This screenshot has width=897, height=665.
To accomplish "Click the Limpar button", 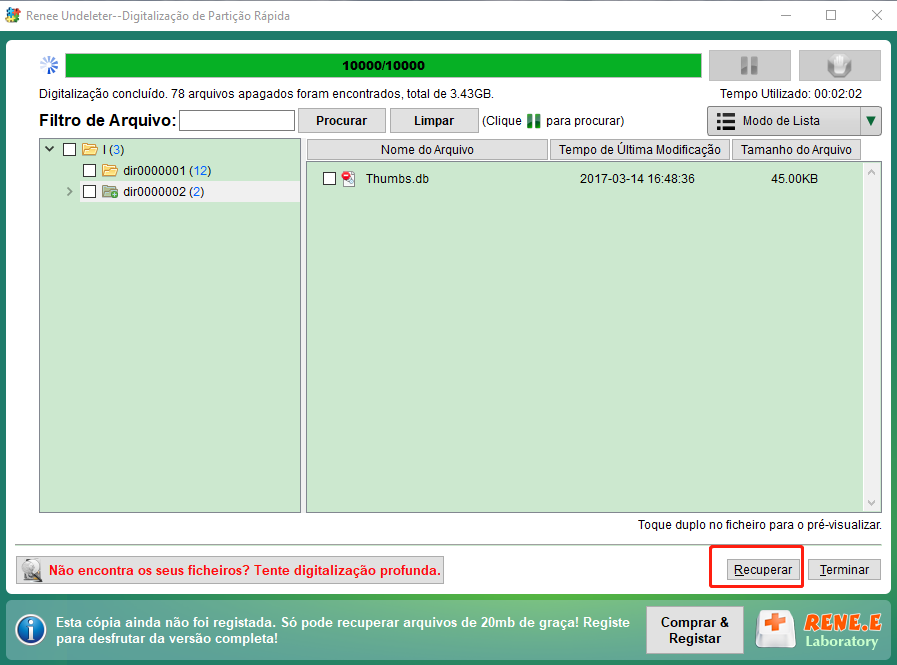I will coord(434,121).
